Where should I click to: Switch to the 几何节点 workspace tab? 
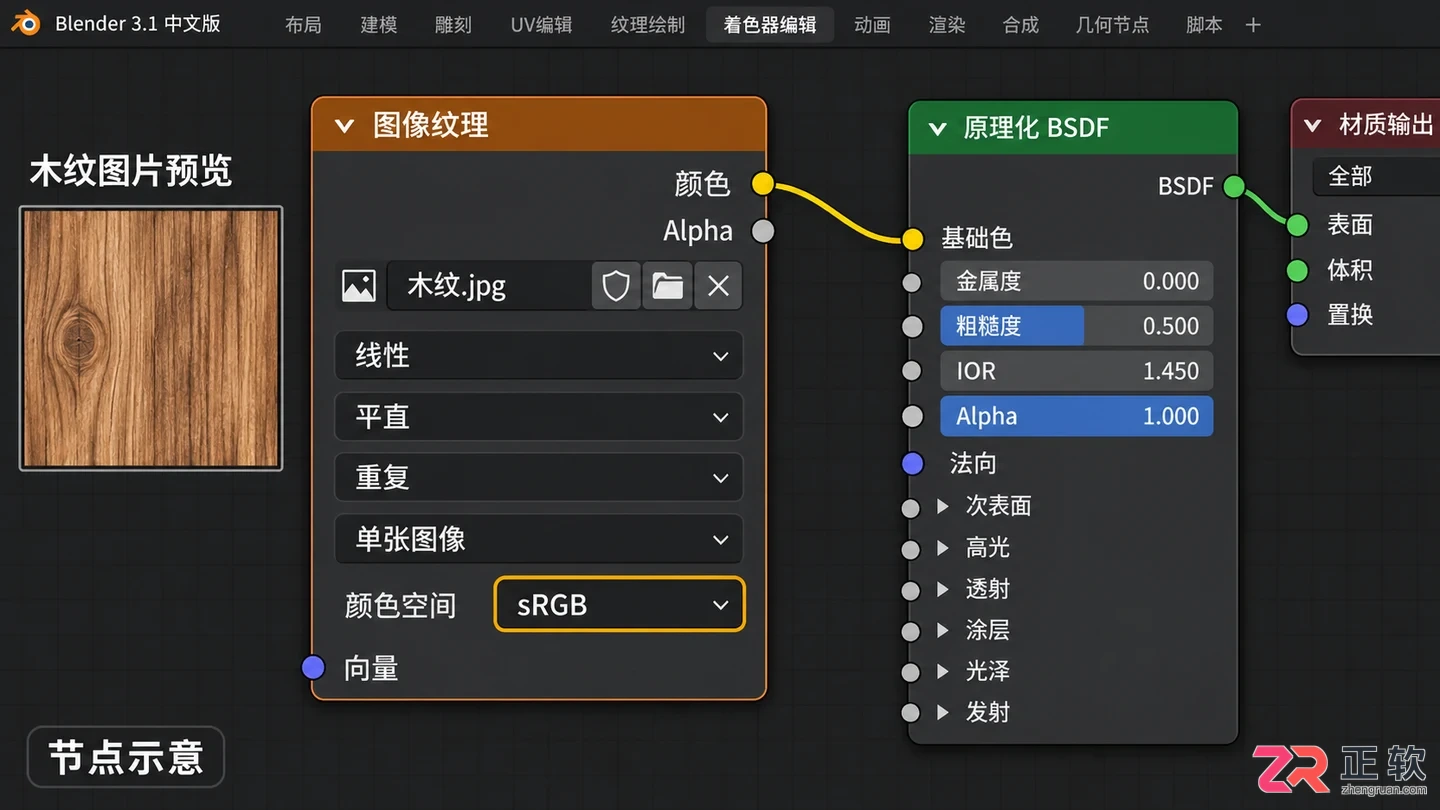coord(1112,25)
